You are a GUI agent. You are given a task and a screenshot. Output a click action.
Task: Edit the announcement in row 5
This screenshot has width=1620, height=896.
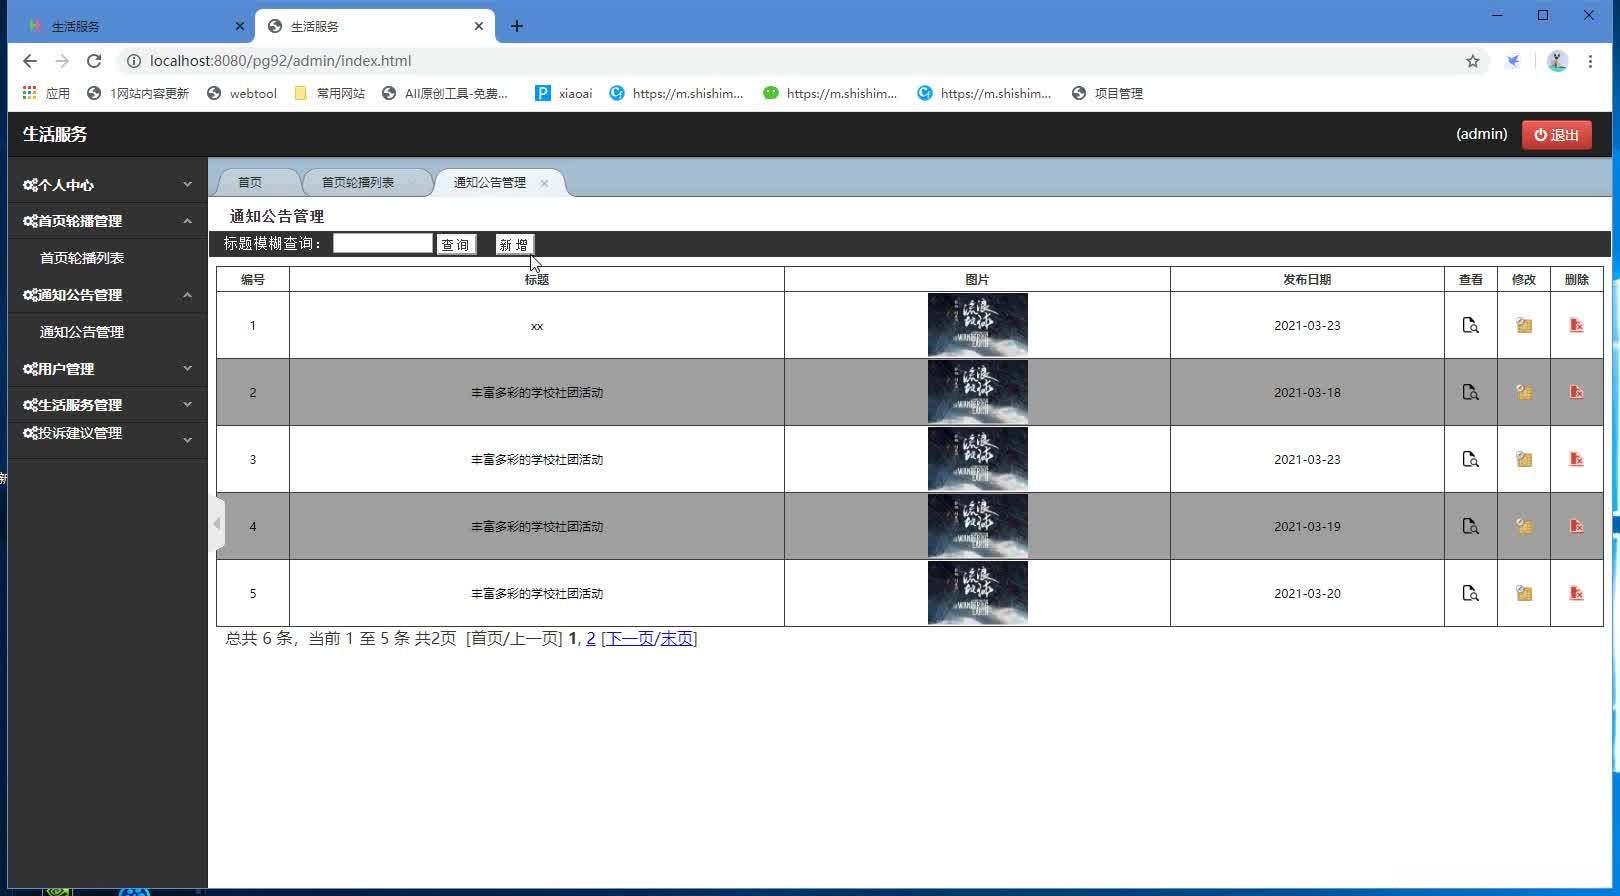click(x=1523, y=593)
